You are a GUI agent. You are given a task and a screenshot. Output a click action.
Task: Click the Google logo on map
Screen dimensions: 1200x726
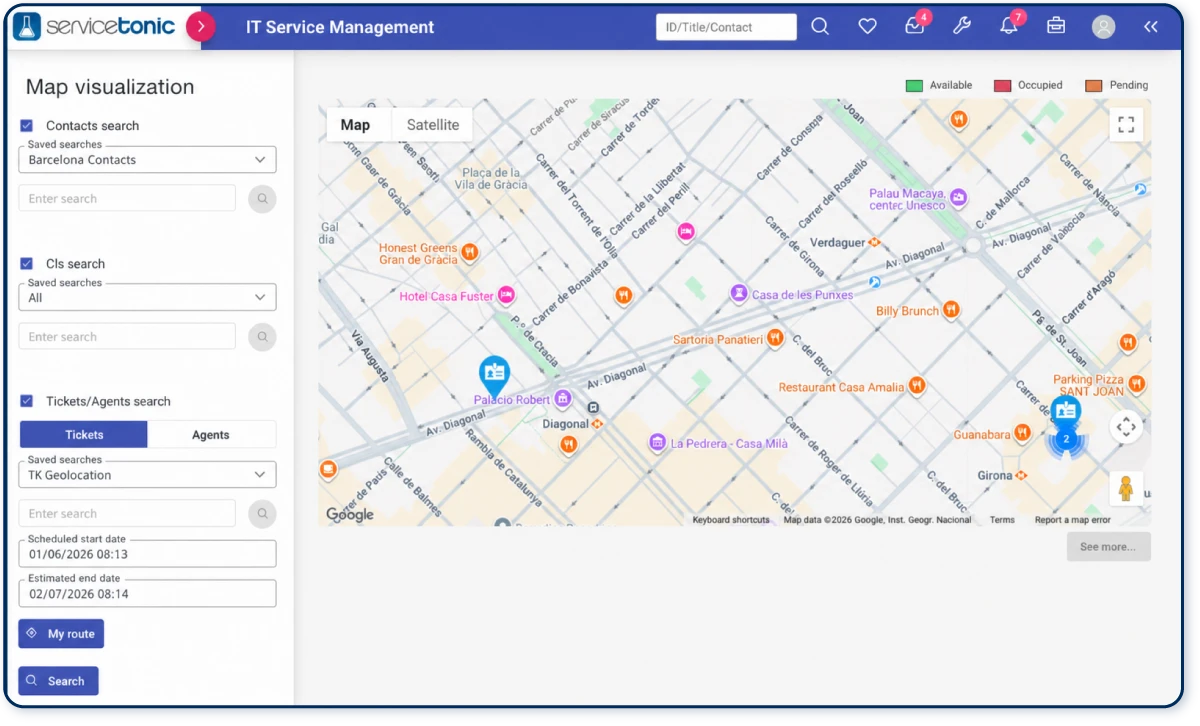(x=350, y=515)
